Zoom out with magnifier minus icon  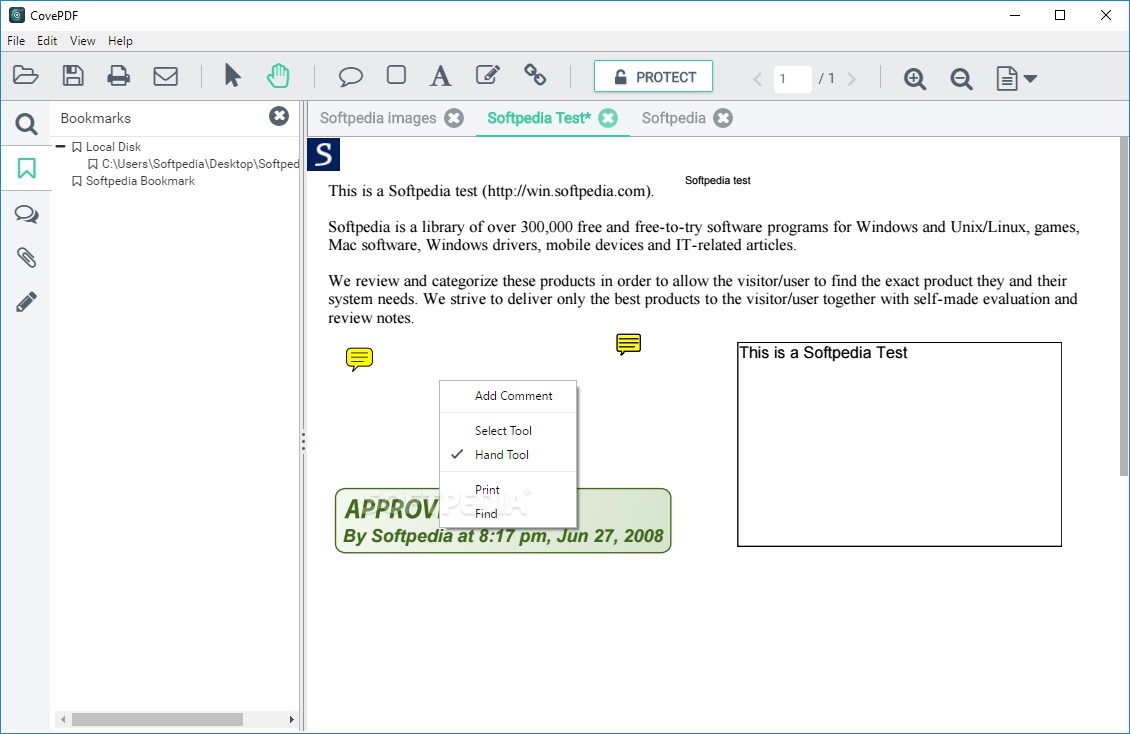(x=961, y=79)
